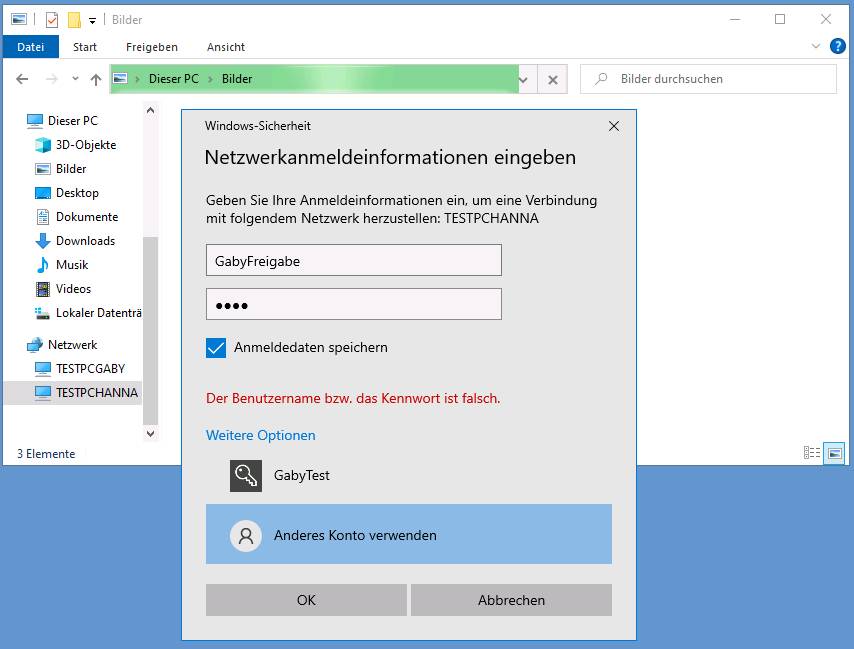The image size is (854, 649).
Task: Expand the chevron before Bilder in the address bar
Action: [210, 79]
